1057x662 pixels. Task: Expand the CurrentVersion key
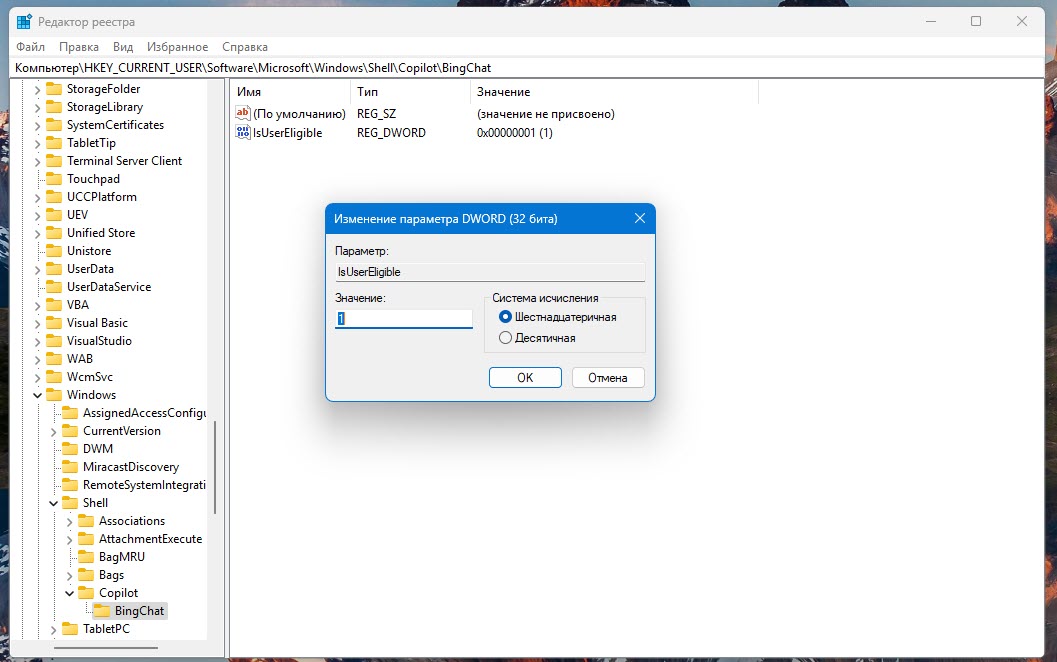53,431
